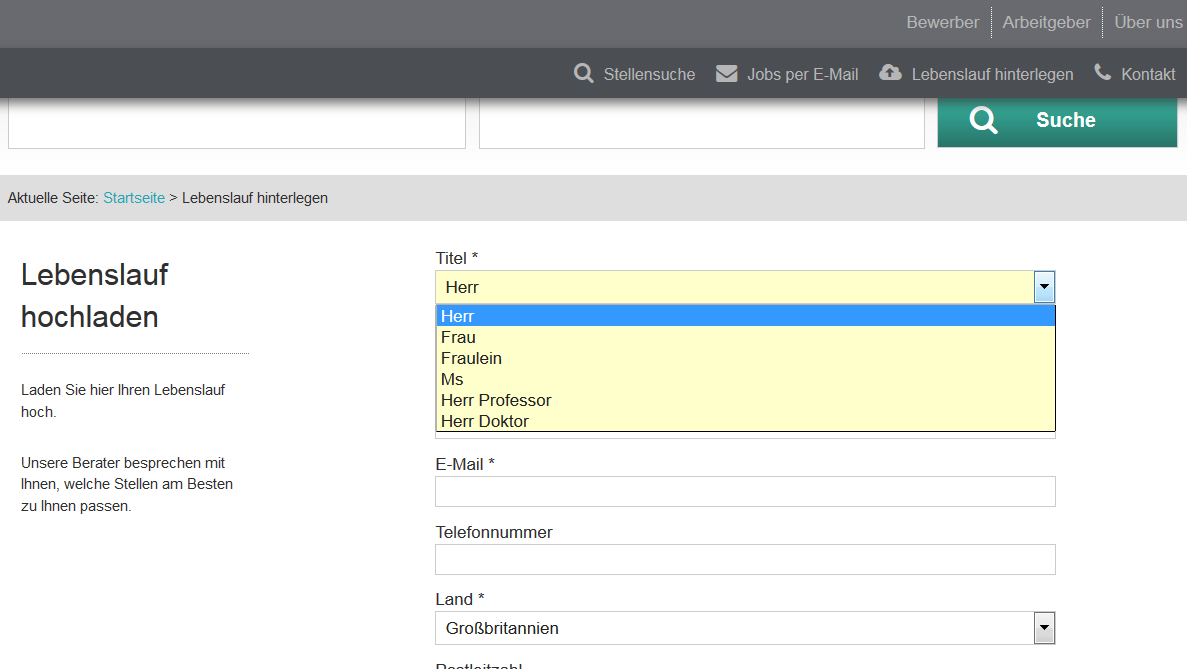The image size is (1187, 669).
Task: Select Herr from the Titel list
Action: pyautogui.click(x=745, y=316)
